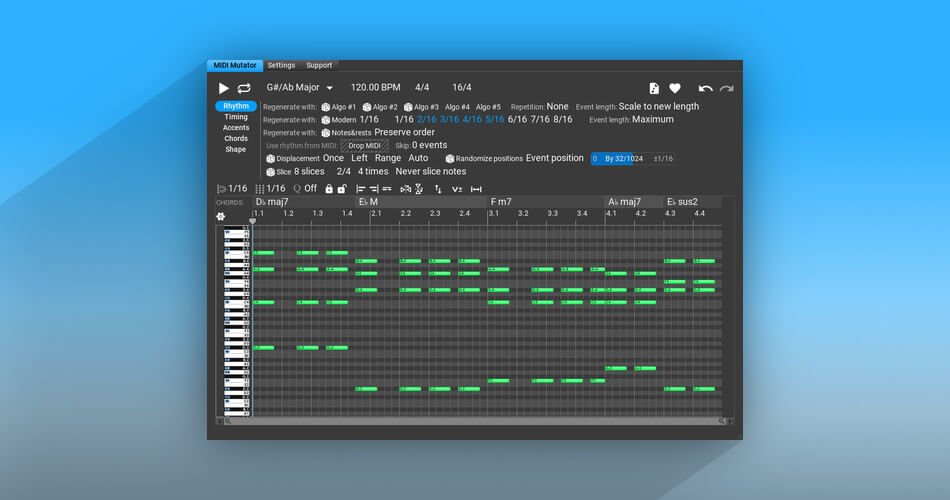Open the G#/Ab Major key dropdown
Image resolution: width=950 pixels, height=500 pixels.
[299, 87]
